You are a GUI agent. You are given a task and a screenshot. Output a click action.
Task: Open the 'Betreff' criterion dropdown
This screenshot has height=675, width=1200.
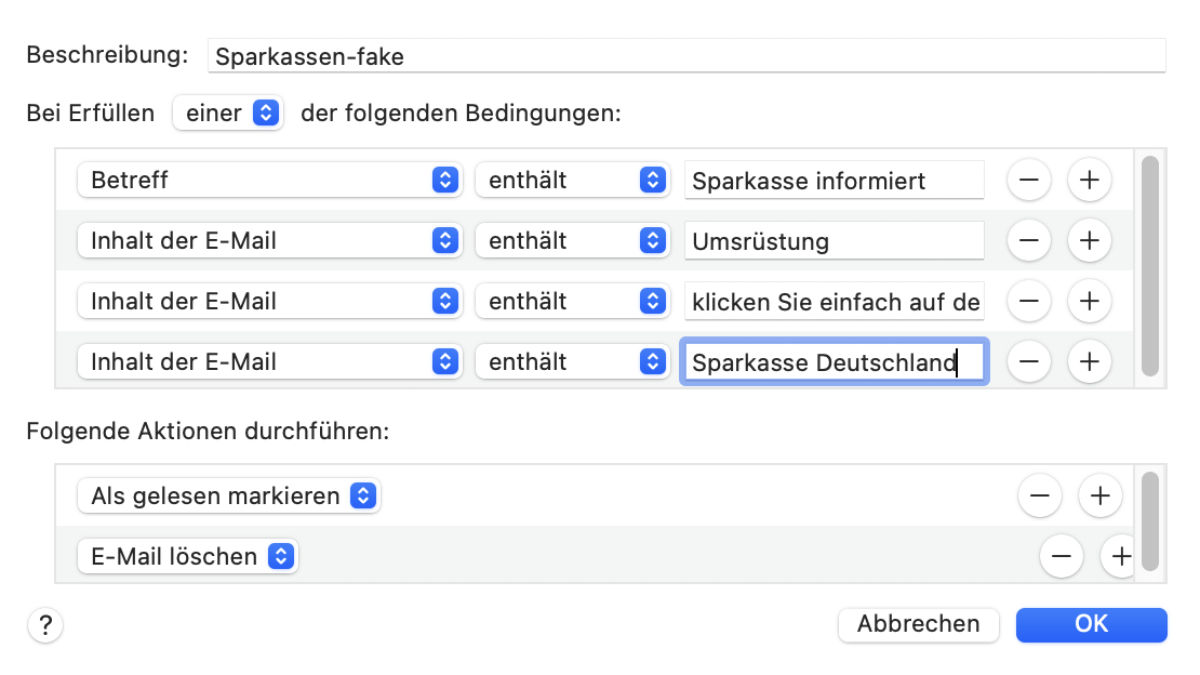(x=269, y=181)
